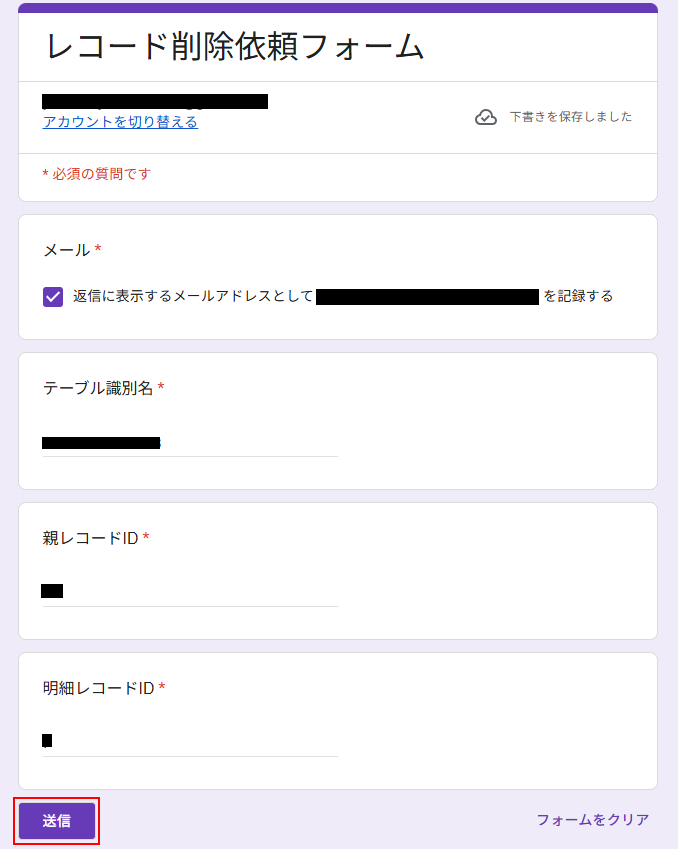Focus the 明細レコードID input field

tap(190, 741)
